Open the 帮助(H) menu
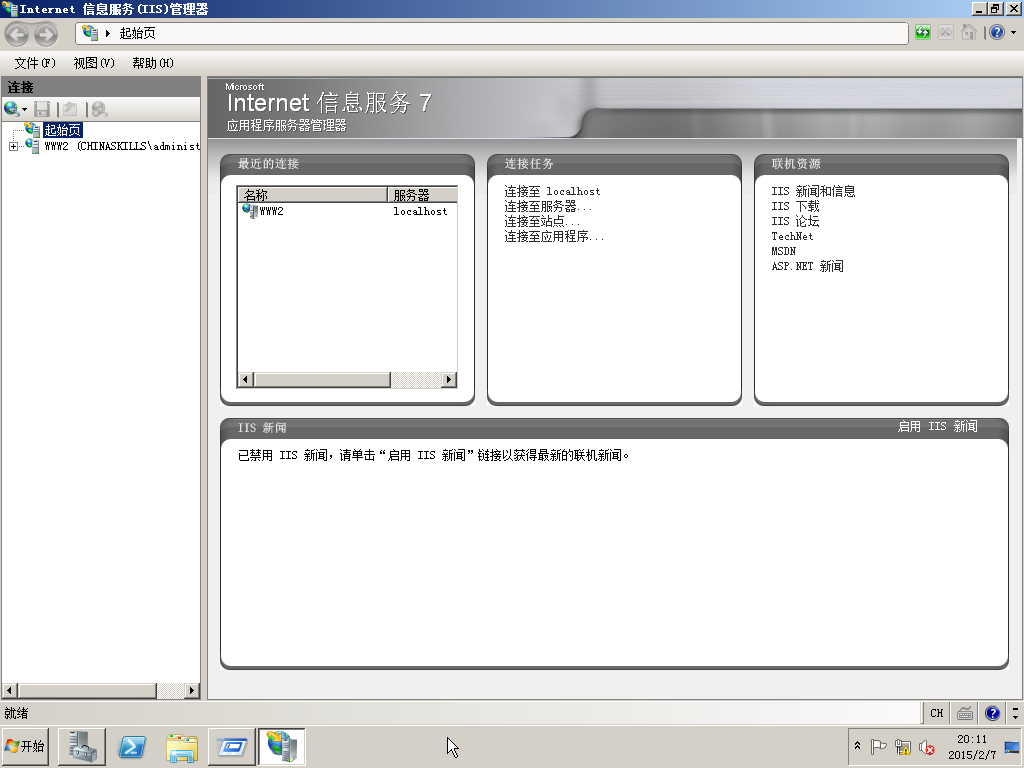Screen dimensions: 1024x768 (x=153, y=63)
